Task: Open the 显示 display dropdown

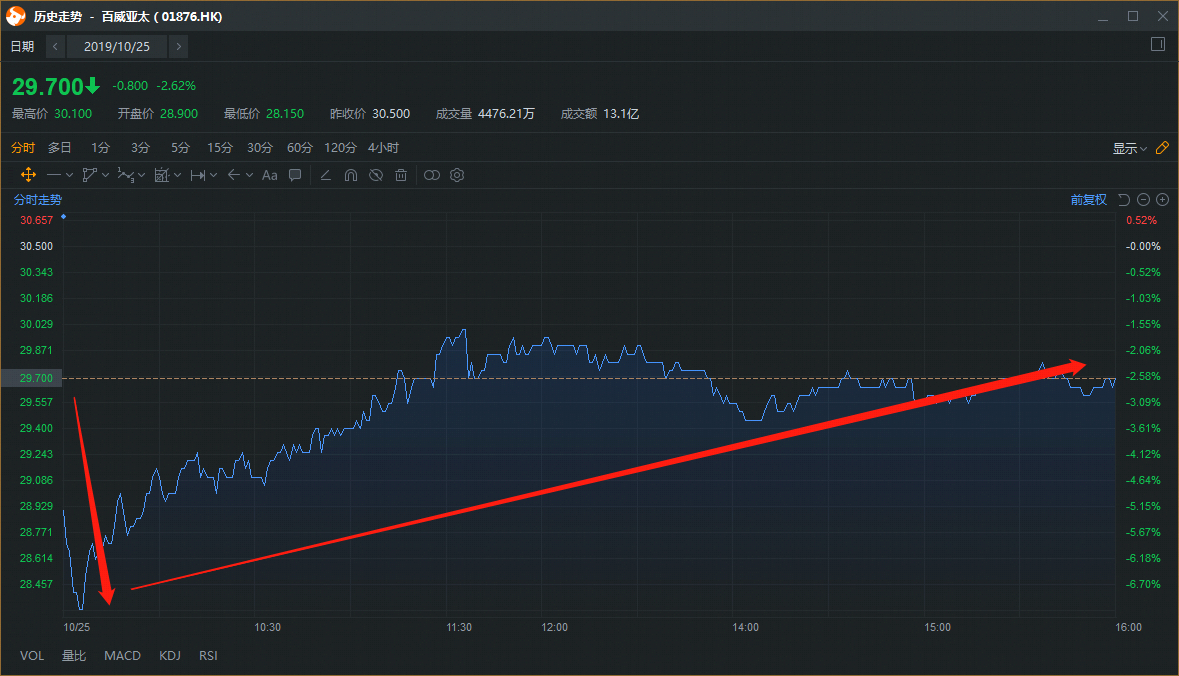Action: 1130,148
